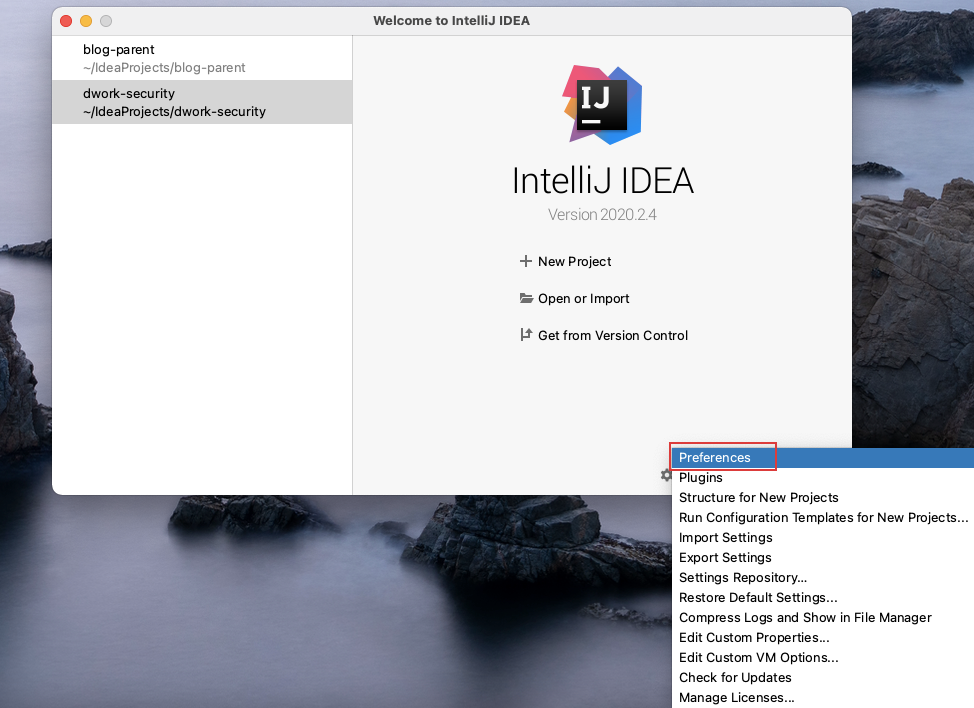Click the ~/IdeaProjects/dwork-security path text
The width and height of the screenshot is (974, 708).
tap(175, 112)
